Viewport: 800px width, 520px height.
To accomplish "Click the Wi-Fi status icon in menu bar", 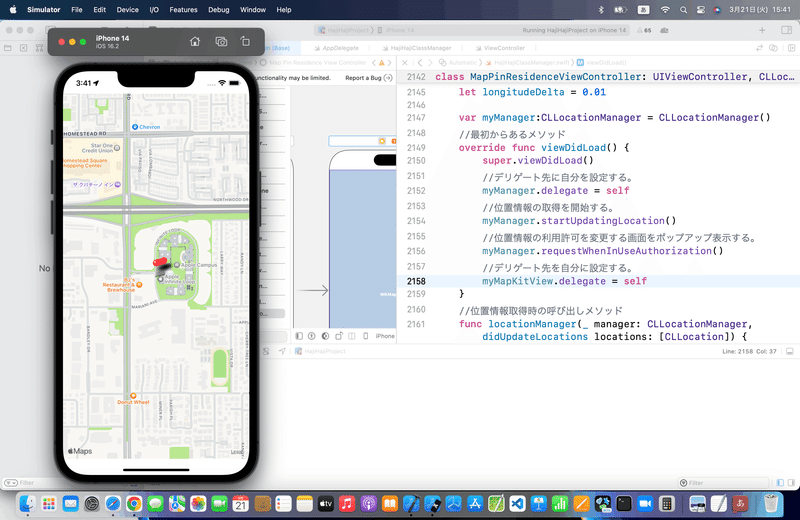I will pyautogui.click(x=665, y=10).
